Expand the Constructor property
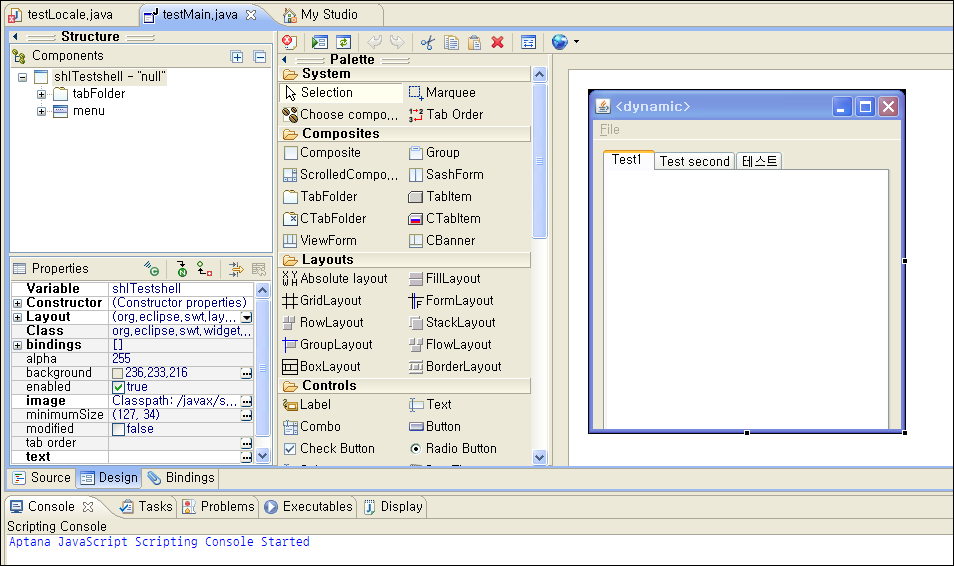The height and width of the screenshot is (566, 954). 18,303
